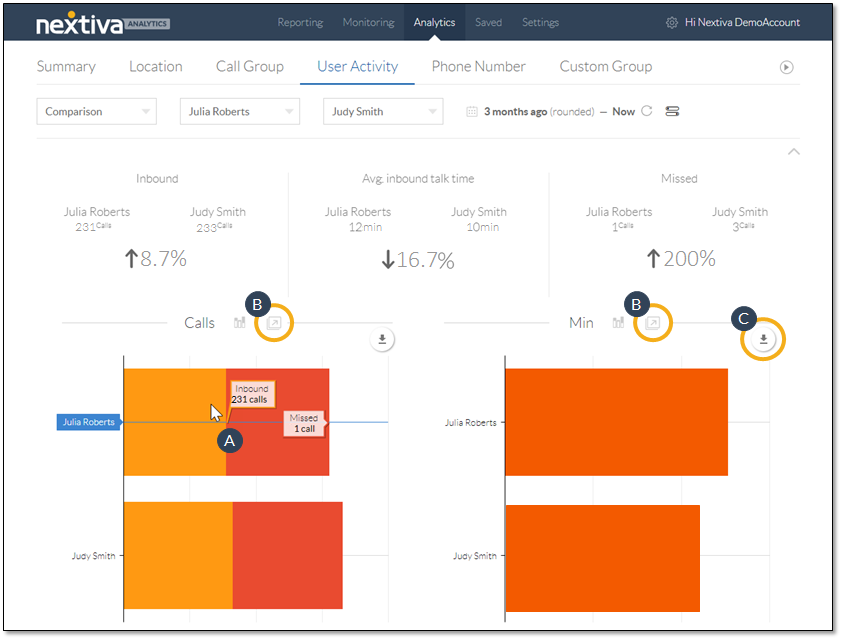Click the calendar icon beside date range
Screen dimensions: 842x640
(x=471, y=112)
